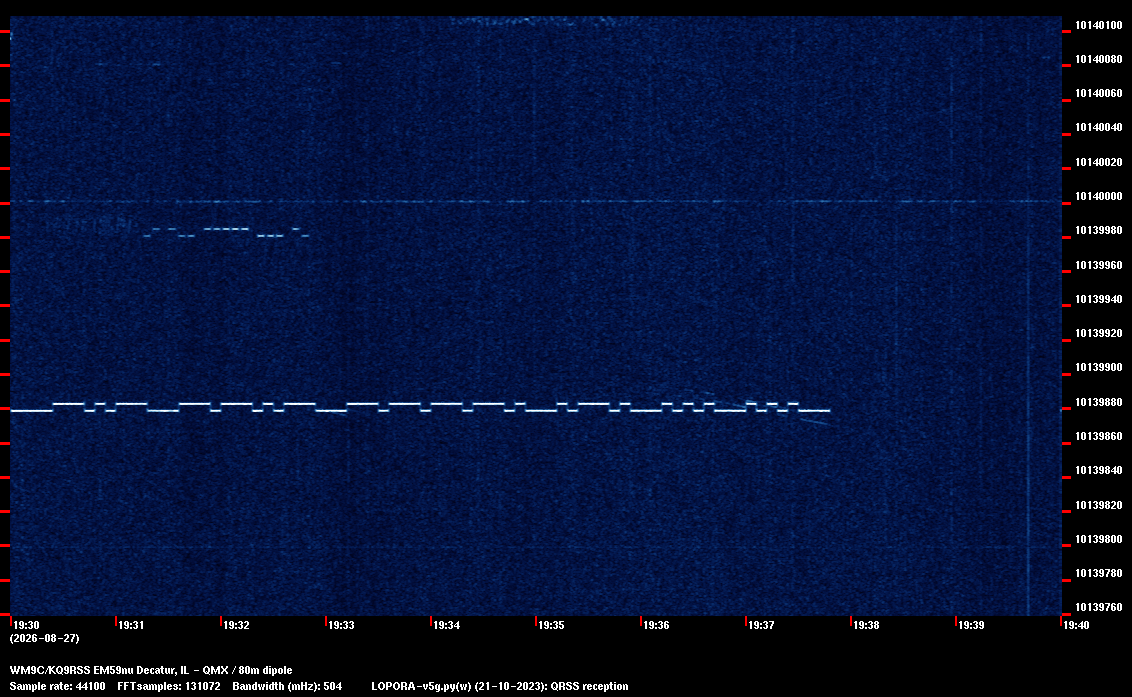Screen dimensions: 1132x697
Task: Click the 19:37 time axis label
Action: pyautogui.click(x=761, y=625)
